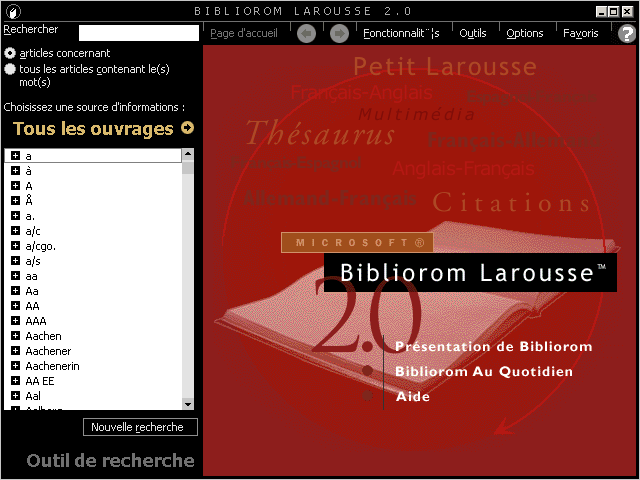The width and height of the screenshot is (640, 480).
Task: Open the Aide link on home page
Action: coord(412,396)
